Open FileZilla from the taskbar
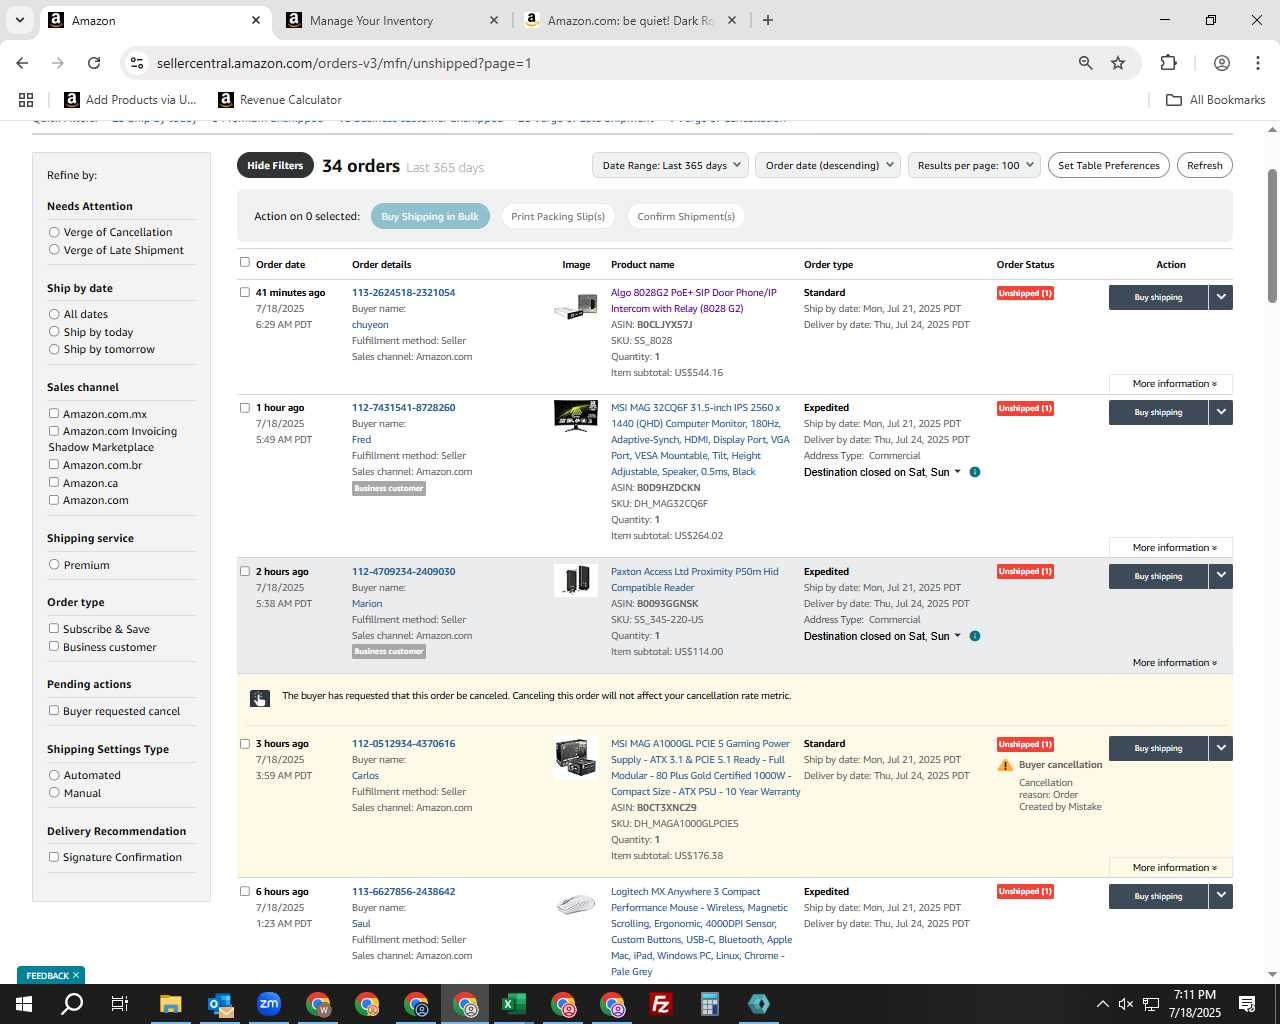The height and width of the screenshot is (1024, 1280). [661, 1004]
